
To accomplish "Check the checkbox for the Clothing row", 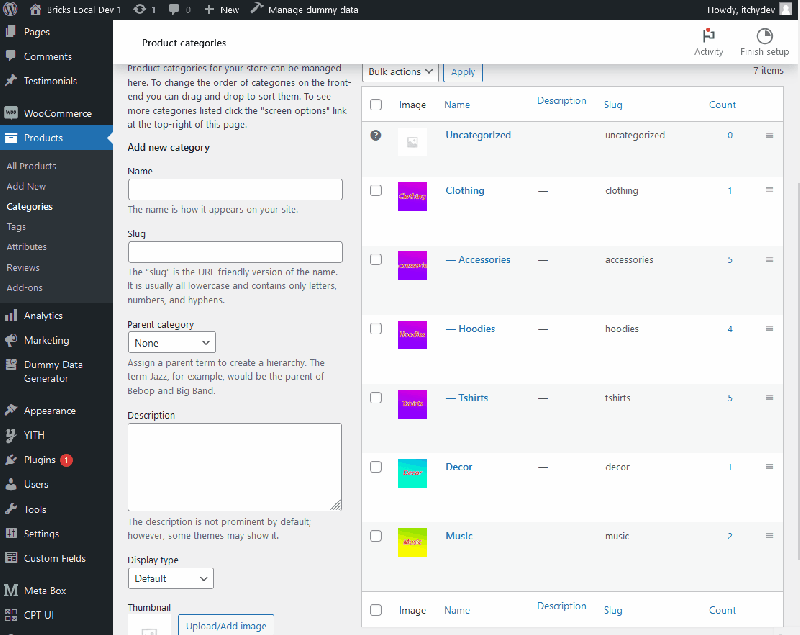I will click(x=376, y=189).
